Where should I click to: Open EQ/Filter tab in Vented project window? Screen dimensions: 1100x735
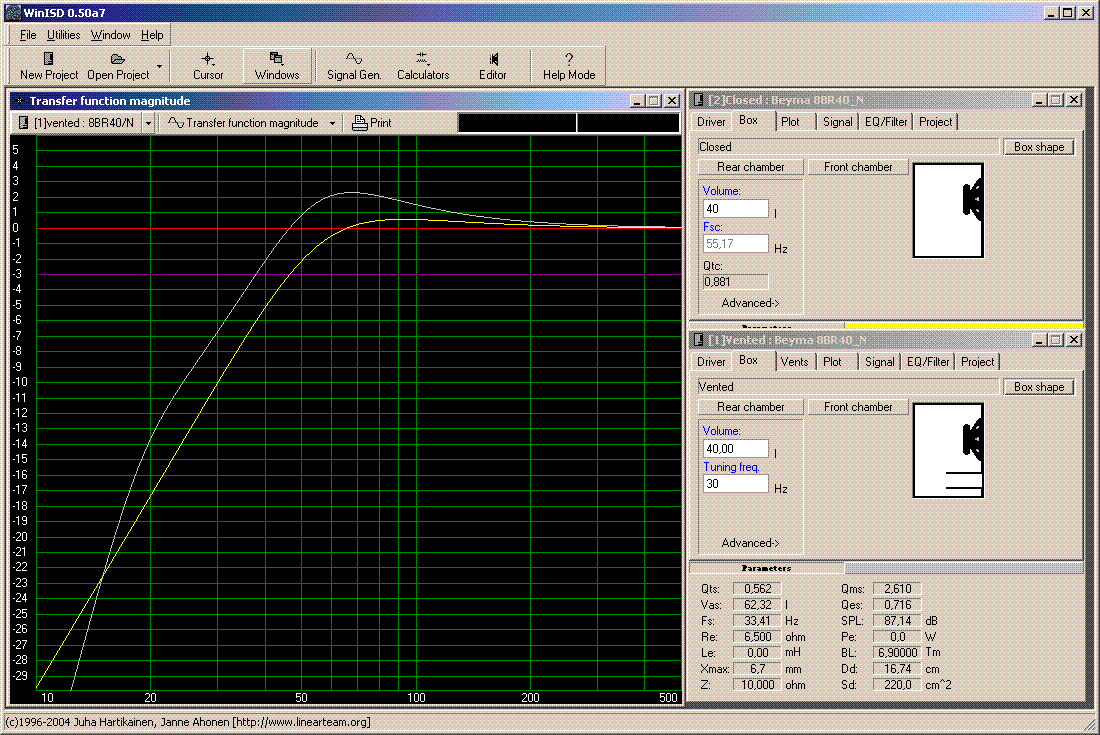pyautogui.click(x=927, y=362)
